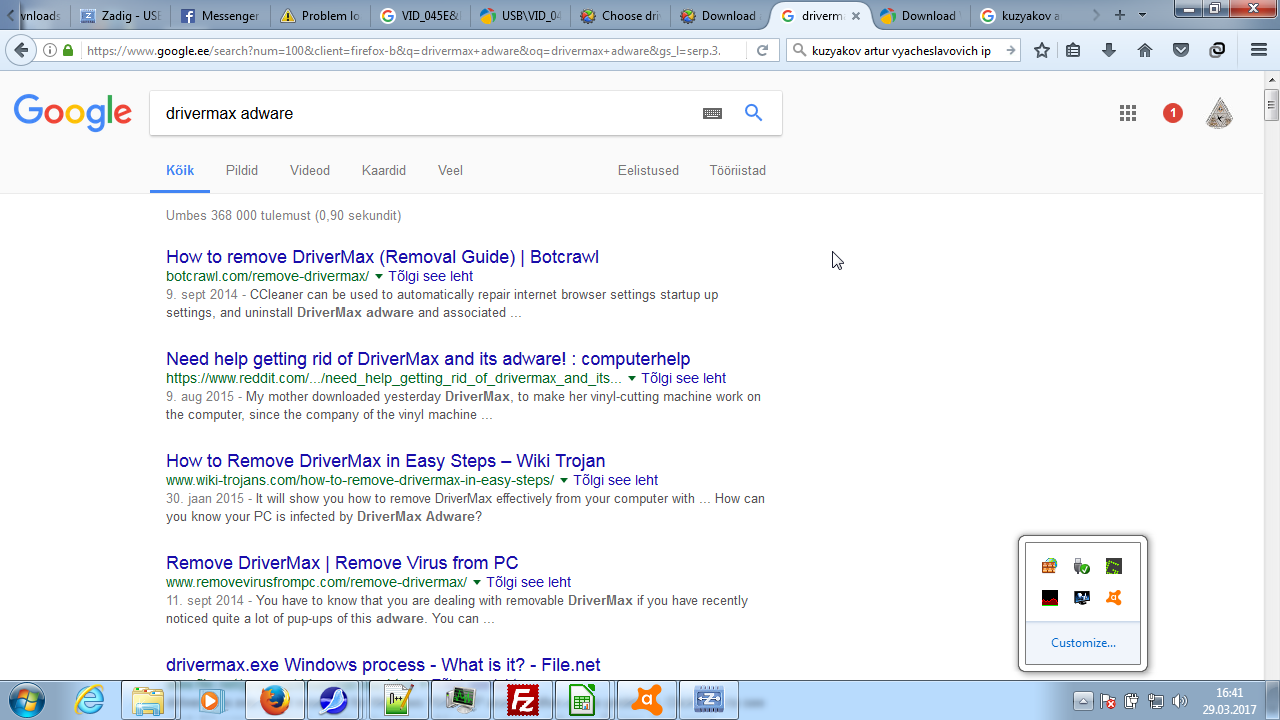Click the Google logo

pyautogui.click(x=73, y=113)
